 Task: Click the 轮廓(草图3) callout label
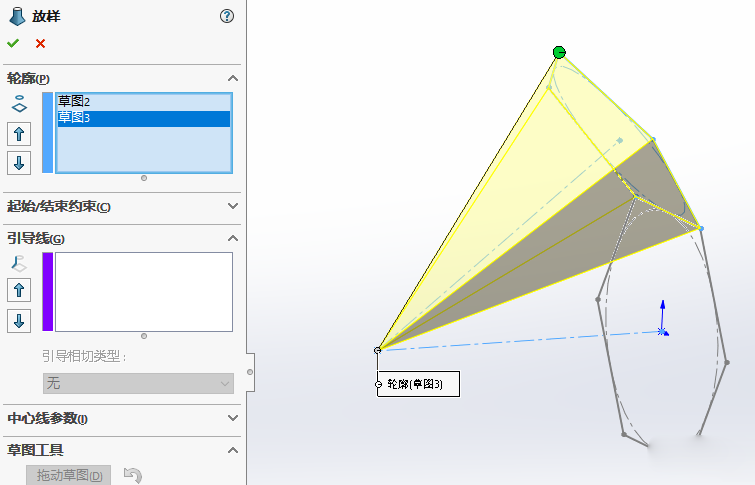(417, 384)
